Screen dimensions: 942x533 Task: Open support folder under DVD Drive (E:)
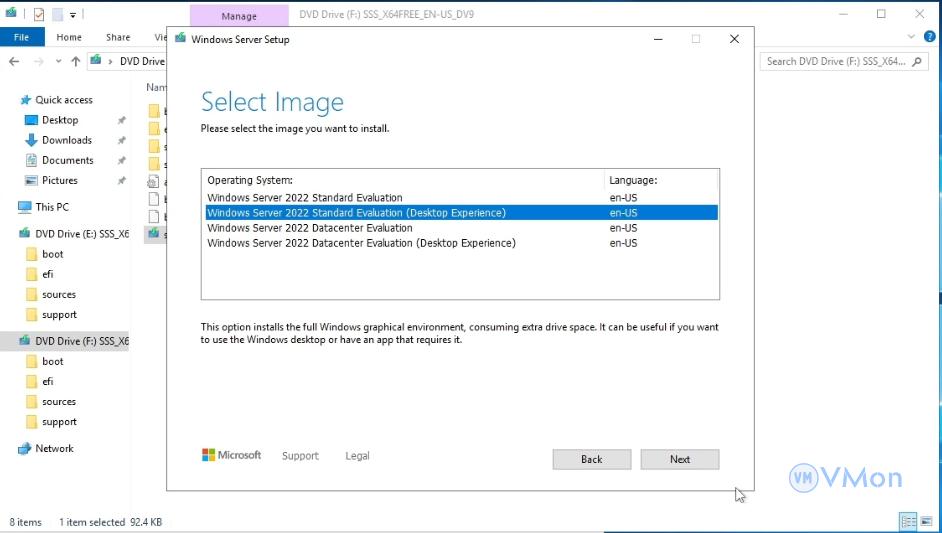pyautogui.click(x=59, y=315)
